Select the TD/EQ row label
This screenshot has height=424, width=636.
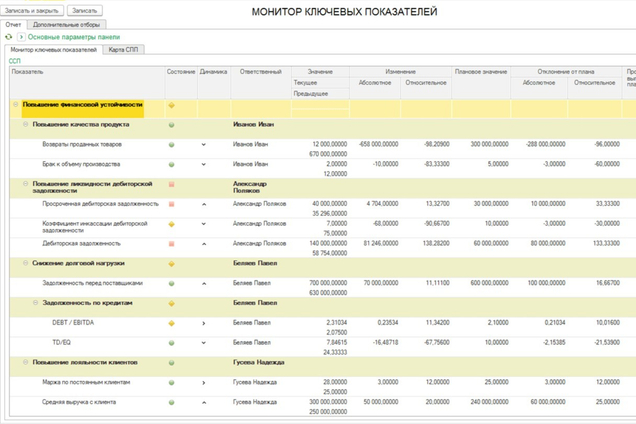click(x=61, y=342)
